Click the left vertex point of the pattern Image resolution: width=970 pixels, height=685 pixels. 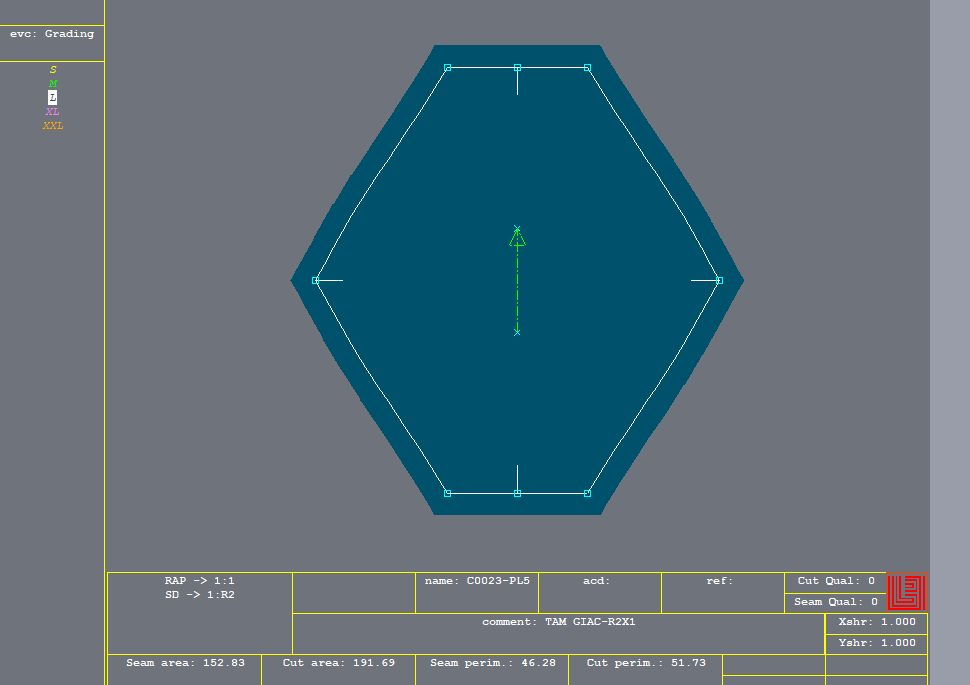point(315,280)
